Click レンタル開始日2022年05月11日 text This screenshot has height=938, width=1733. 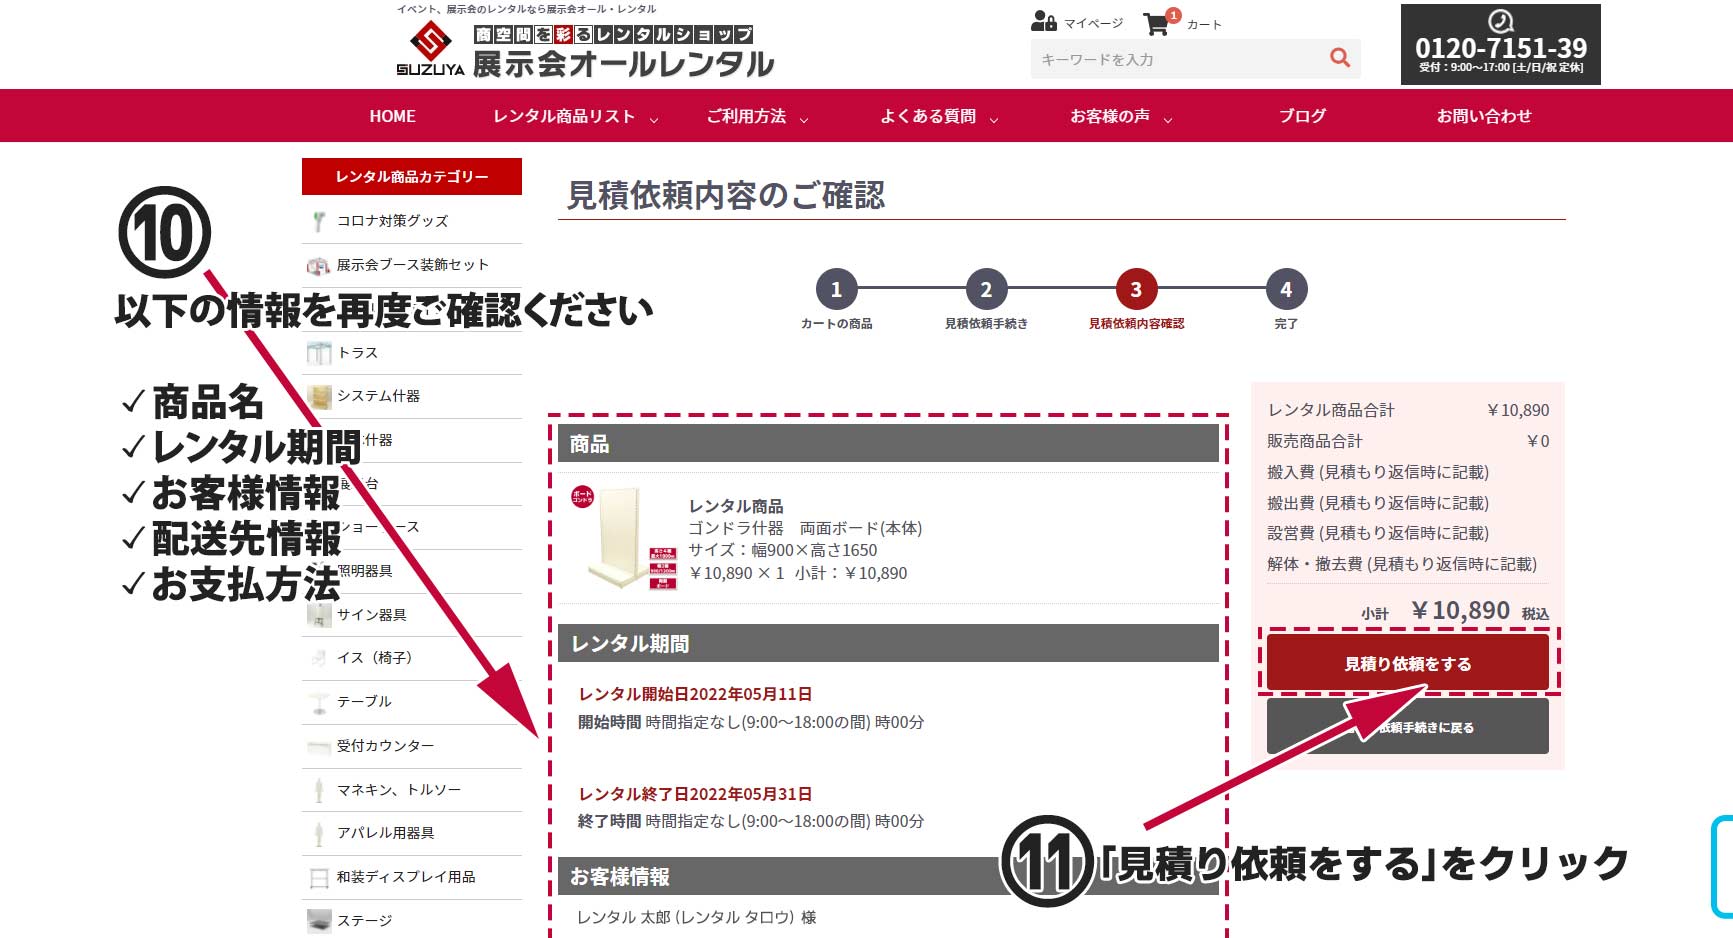(695, 694)
